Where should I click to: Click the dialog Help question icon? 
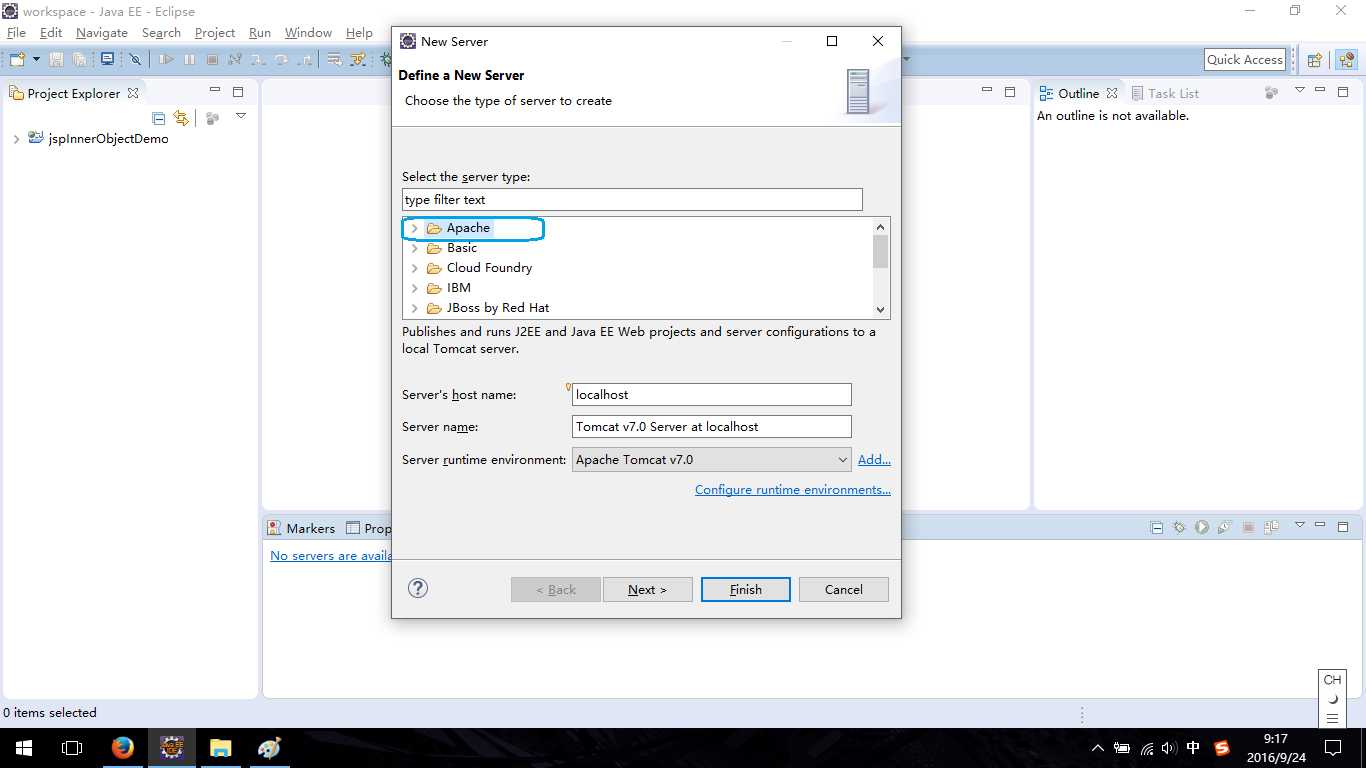click(418, 588)
